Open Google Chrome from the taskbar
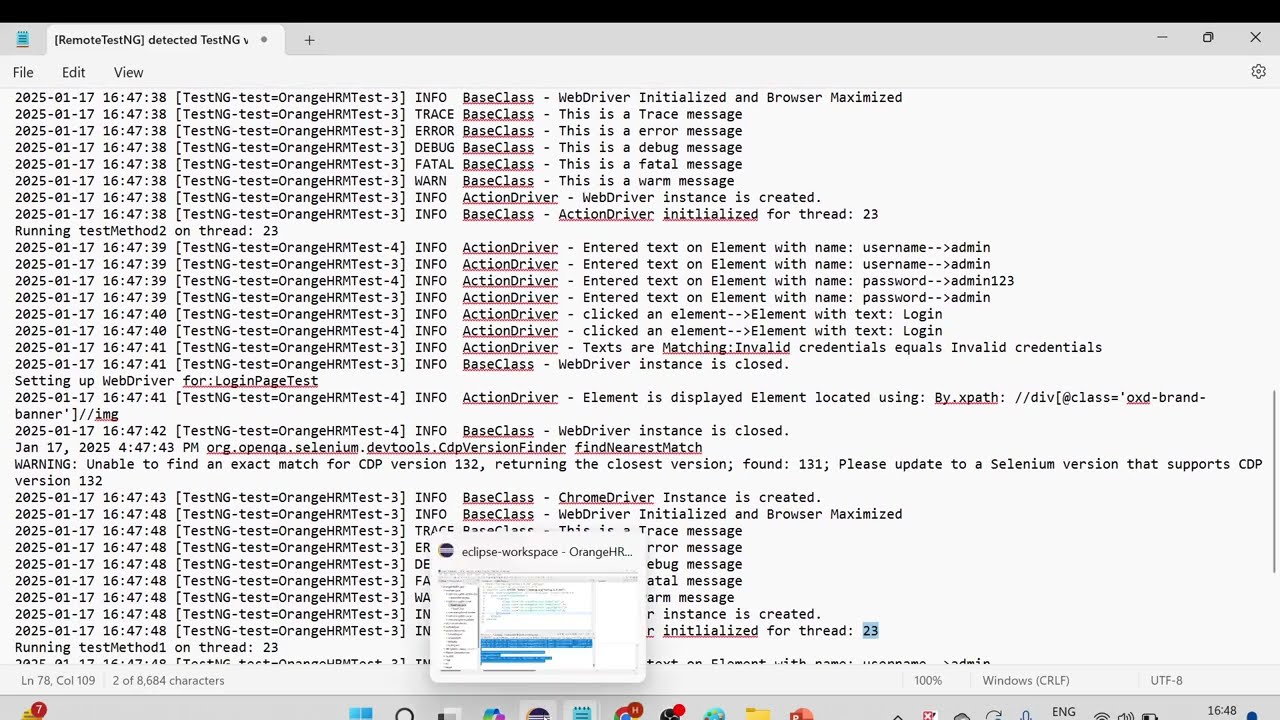 [x=626, y=714]
